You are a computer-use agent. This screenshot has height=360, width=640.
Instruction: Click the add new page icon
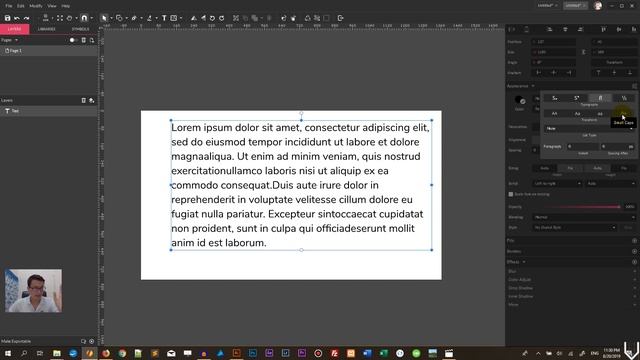pyautogui.click(x=92, y=40)
